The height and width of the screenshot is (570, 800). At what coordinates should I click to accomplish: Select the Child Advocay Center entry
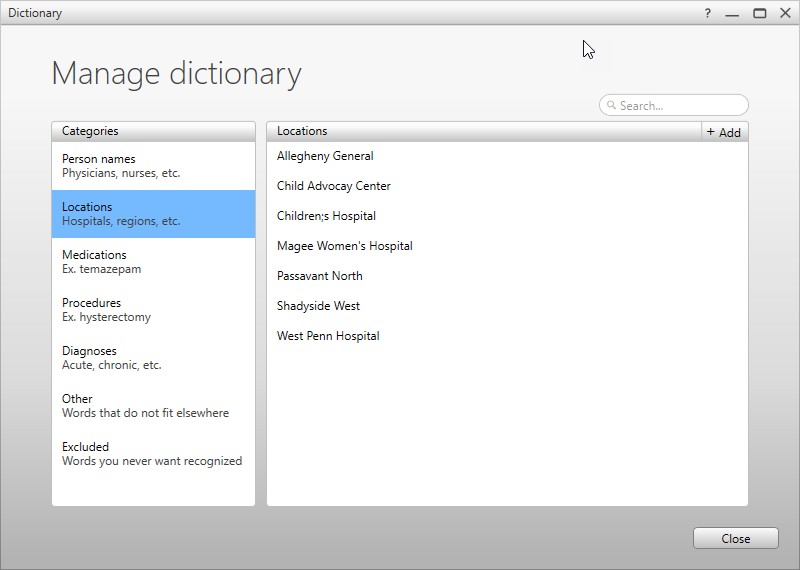pyautogui.click(x=334, y=186)
